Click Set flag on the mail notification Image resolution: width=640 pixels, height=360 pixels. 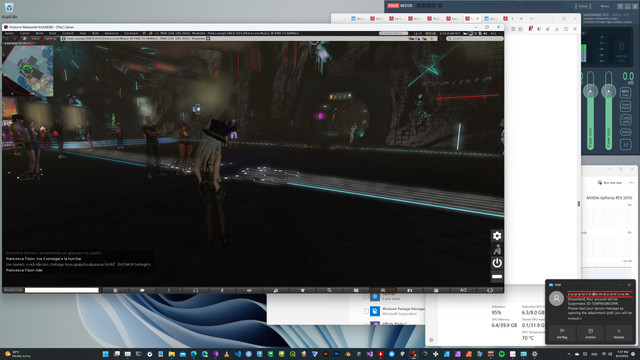click(x=562, y=333)
